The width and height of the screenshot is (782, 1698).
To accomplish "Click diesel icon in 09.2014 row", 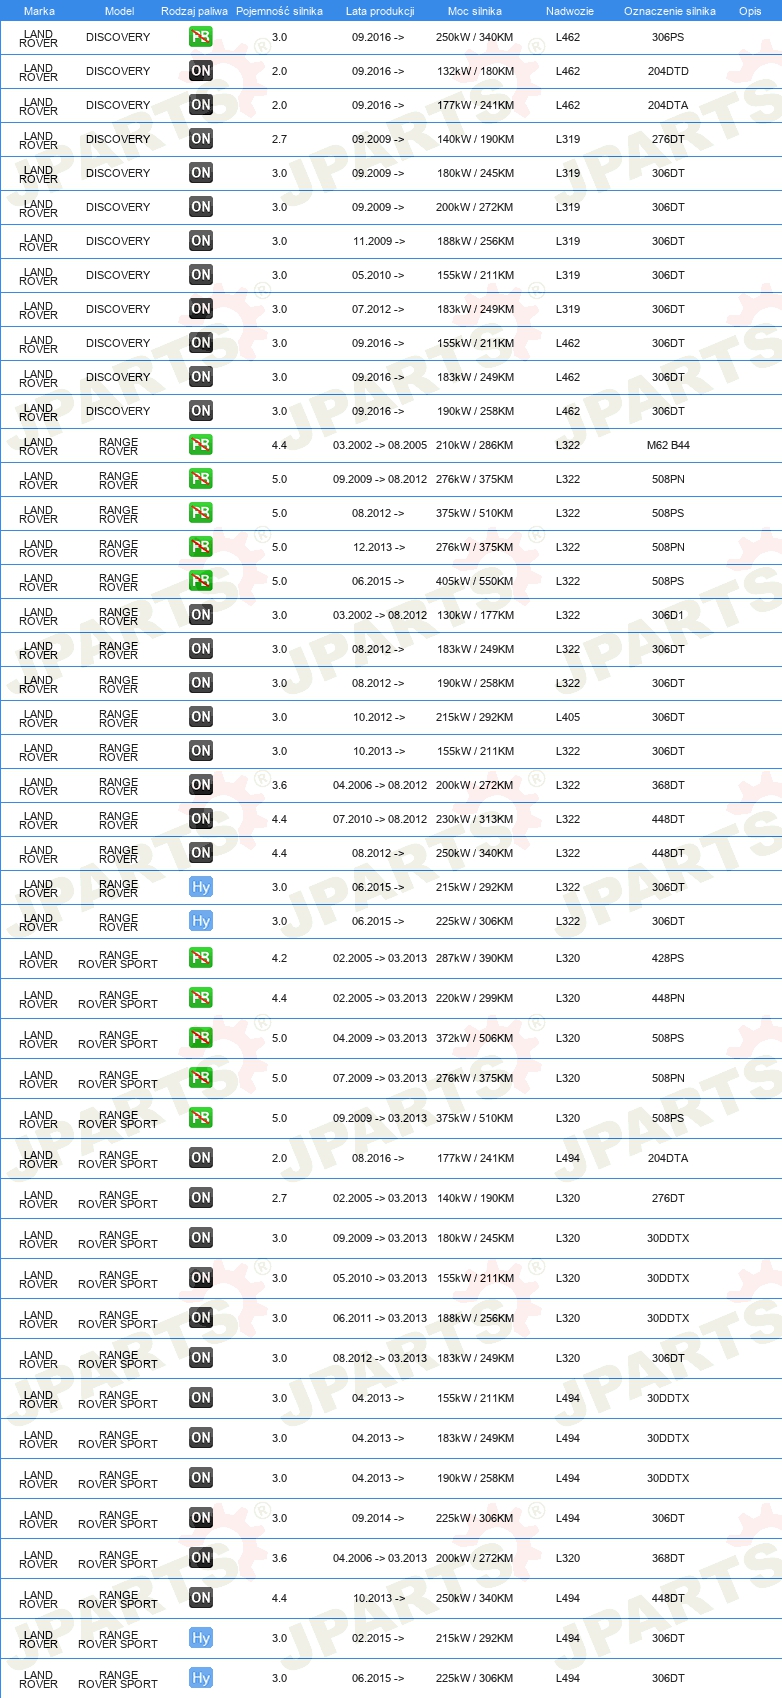I will click(x=201, y=1518).
